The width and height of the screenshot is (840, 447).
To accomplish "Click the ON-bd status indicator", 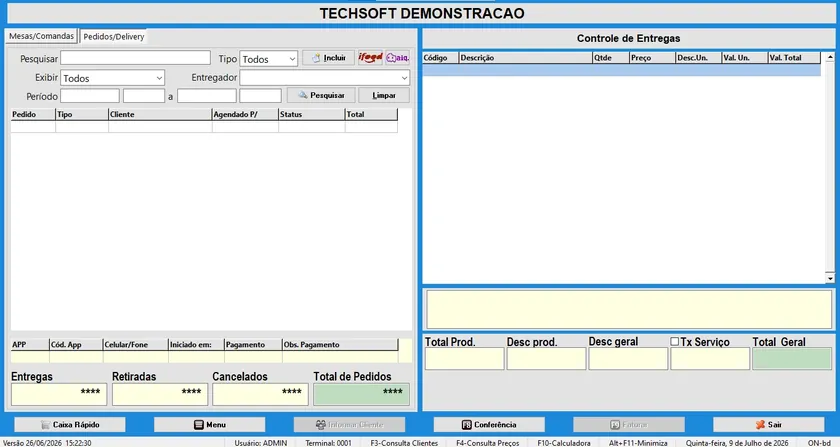I will tap(819, 443).
